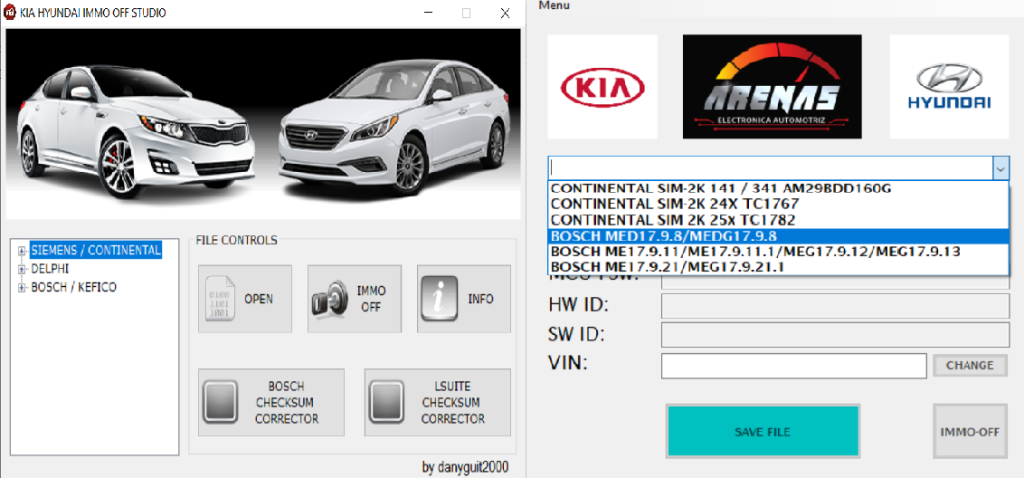Click the teal SAVE FILE button
This screenshot has width=1024, height=478.
coord(763,432)
